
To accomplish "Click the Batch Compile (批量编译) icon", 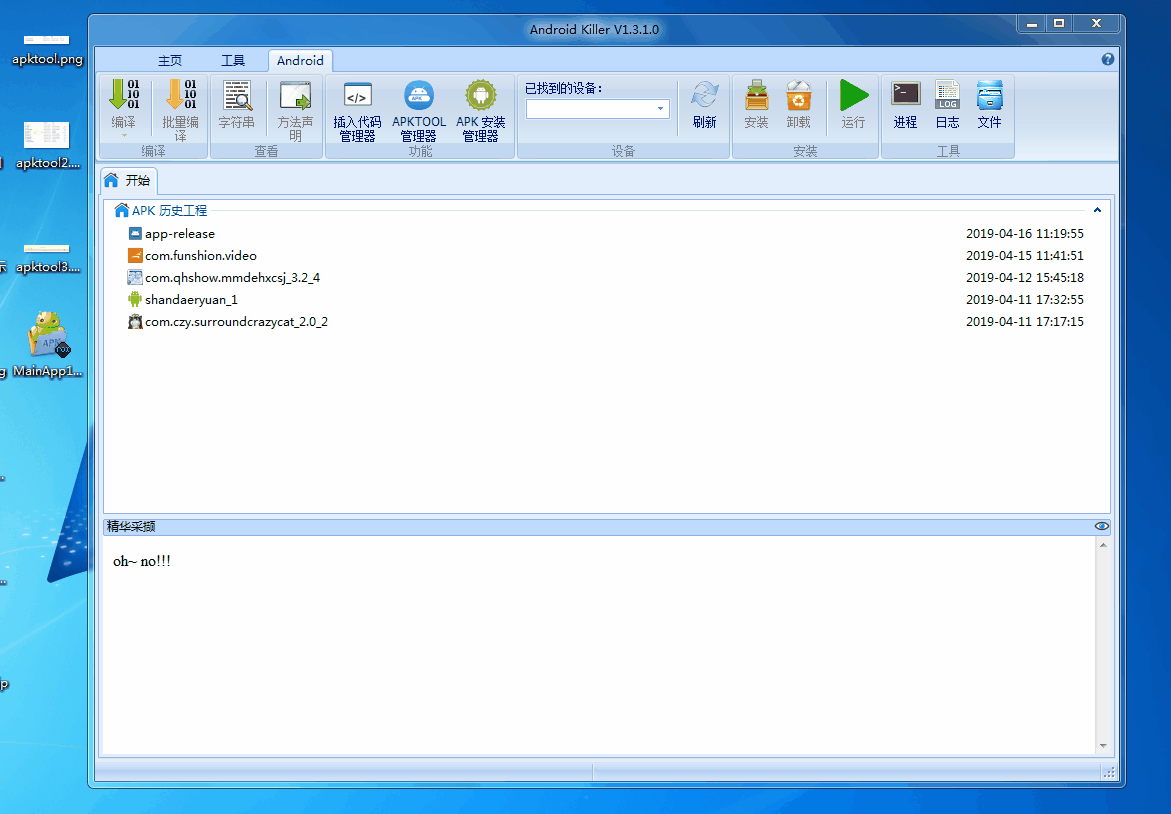I will (180, 97).
